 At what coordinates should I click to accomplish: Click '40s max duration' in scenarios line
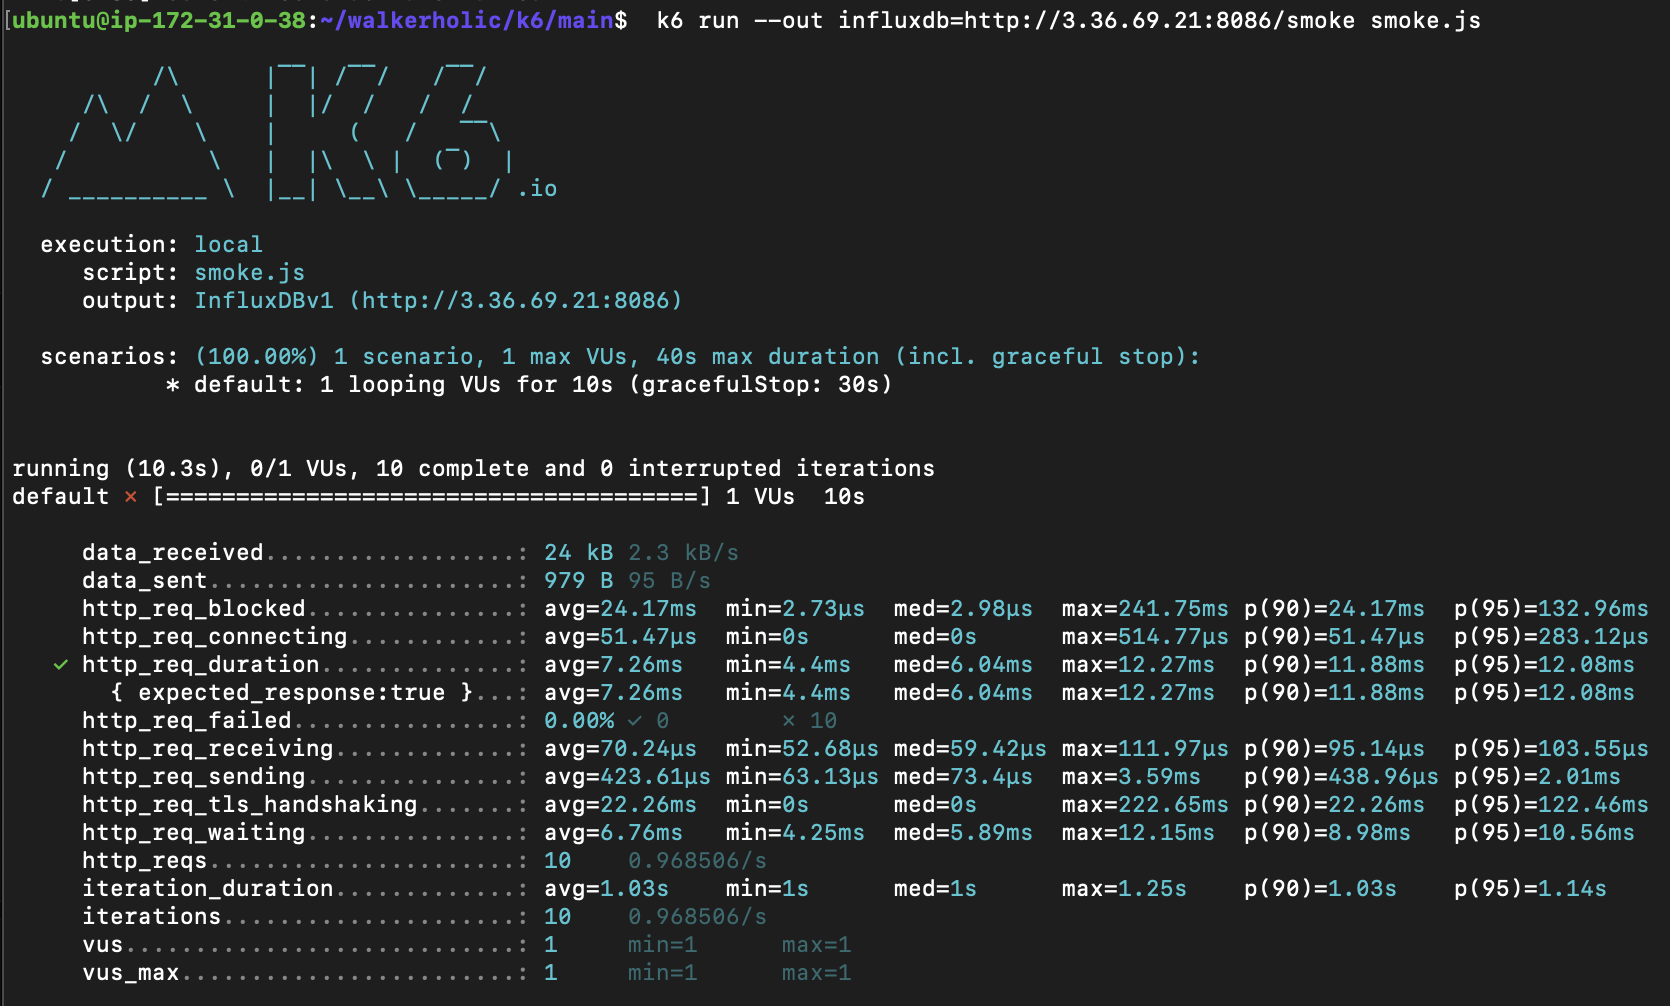click(768, 357)
